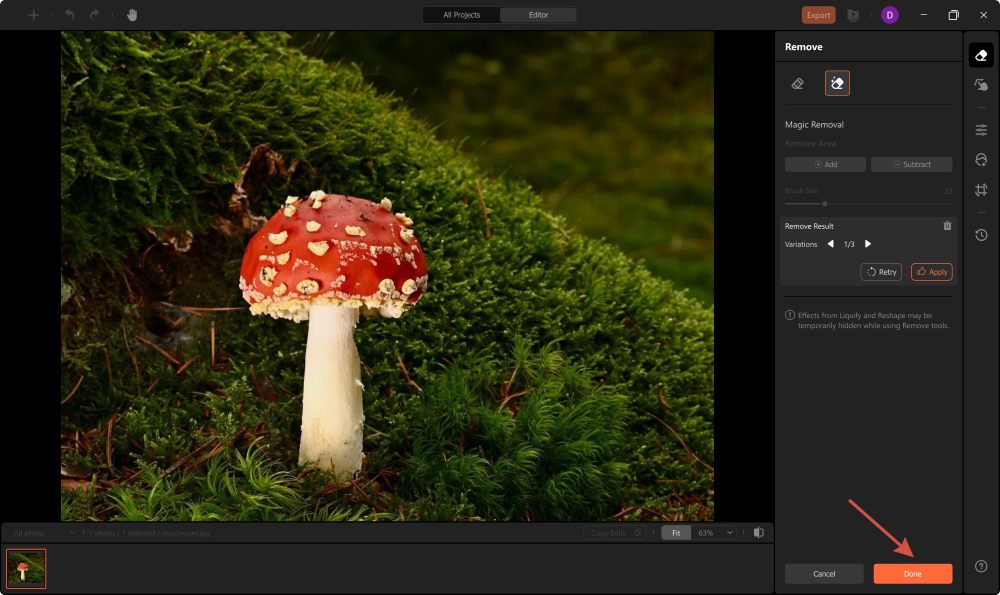Apply the remove result
1000x595 pixels.
(x=930, y=271)
